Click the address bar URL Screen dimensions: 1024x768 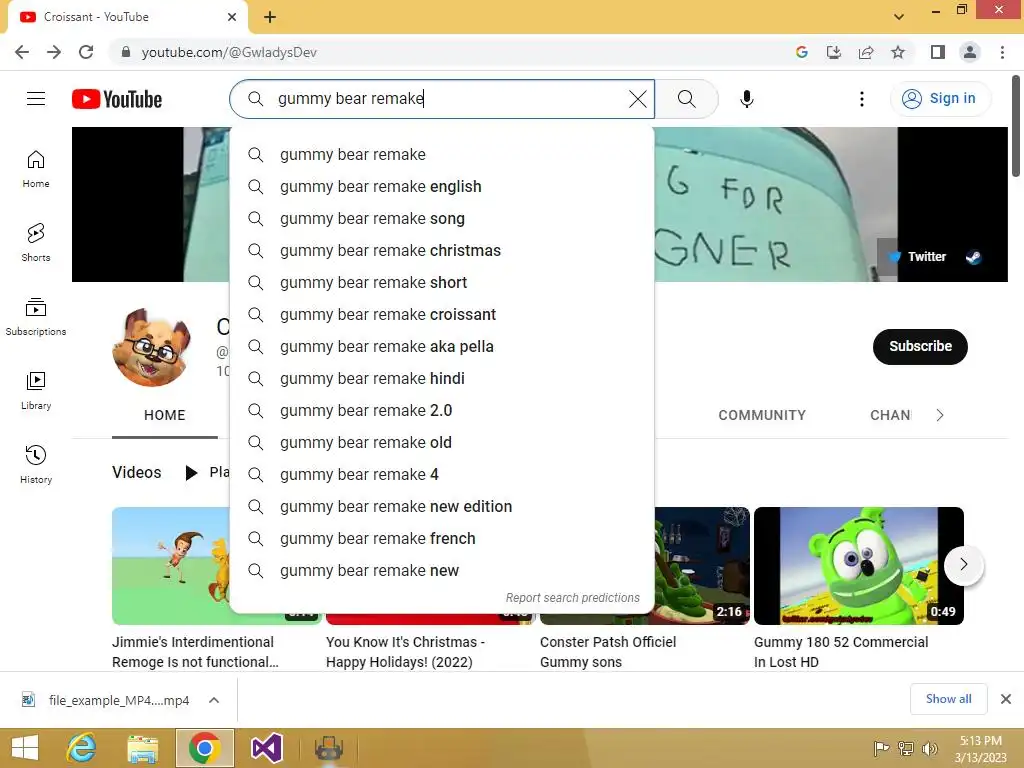point(229,52)
